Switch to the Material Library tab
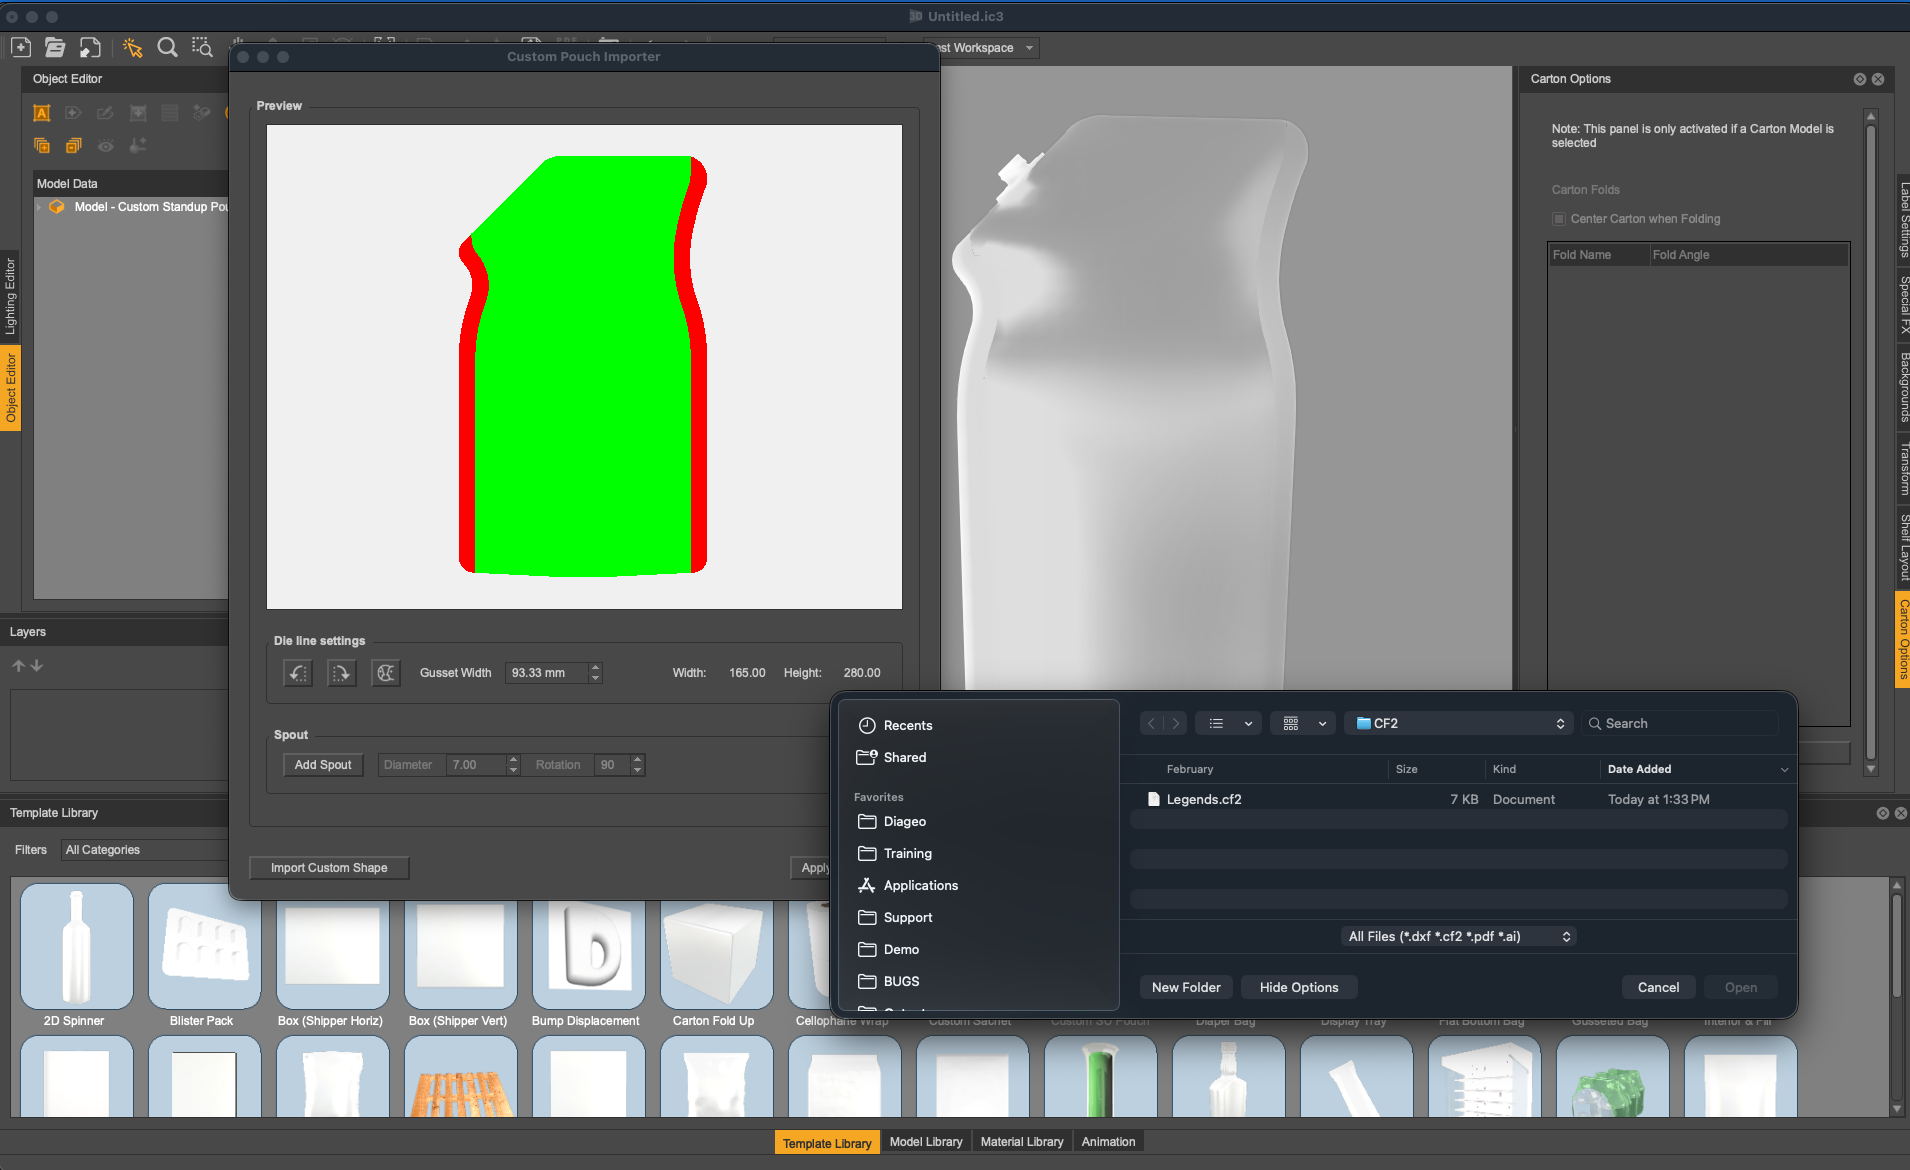Screen dimensions: 1910x1170 1021,1142
